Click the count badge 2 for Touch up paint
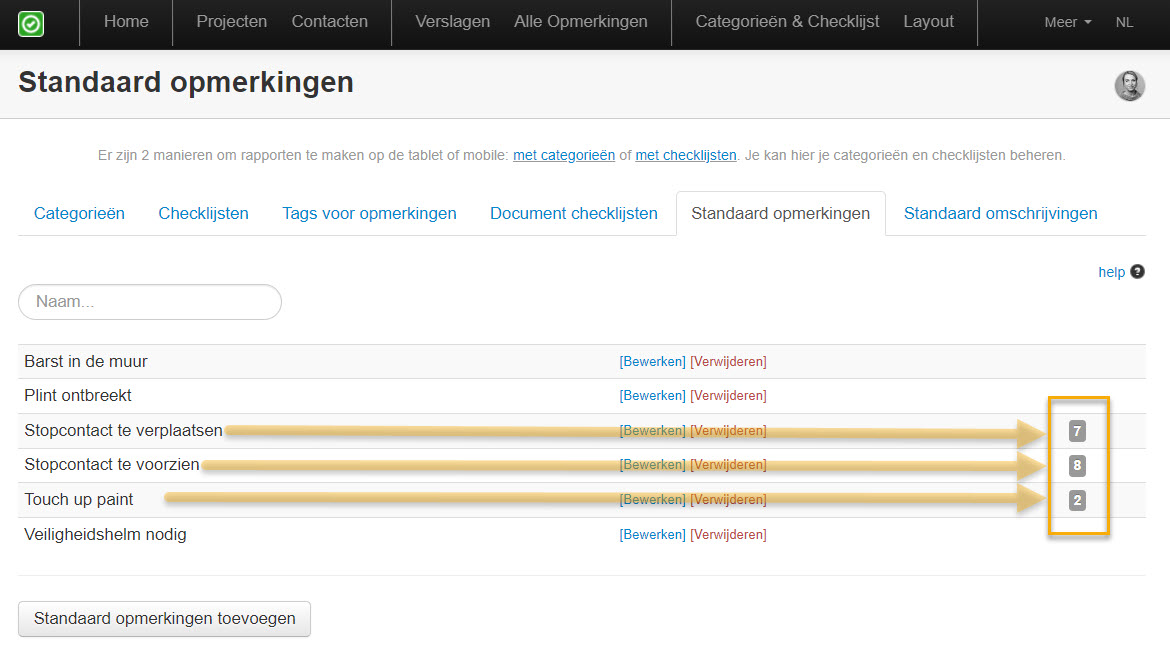Screen dimensions: 1170x656 (1077, 500)
